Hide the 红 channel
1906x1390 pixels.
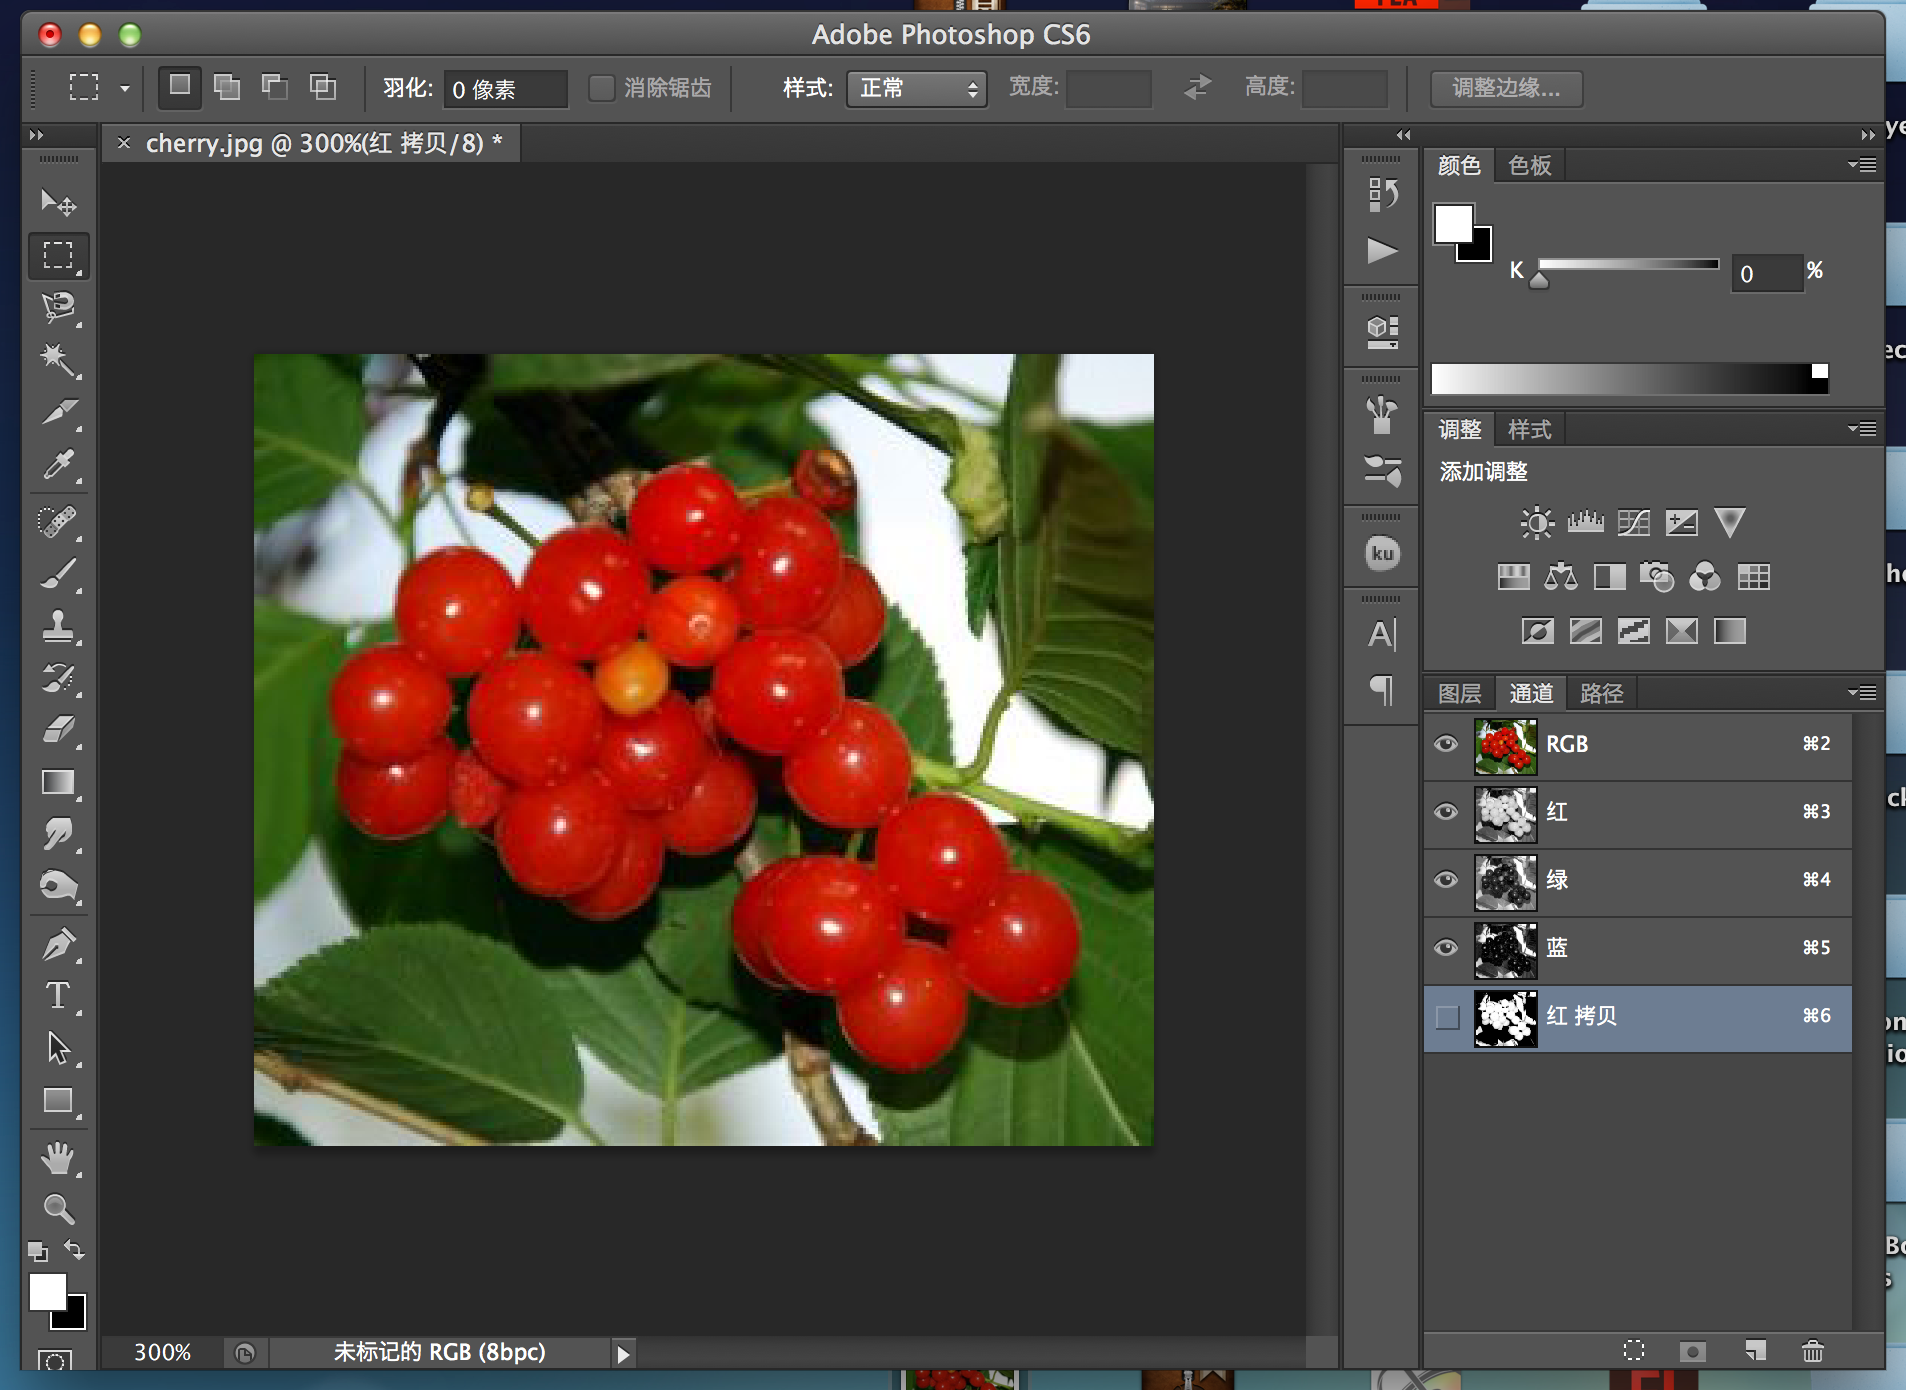tap(1446, 812)
